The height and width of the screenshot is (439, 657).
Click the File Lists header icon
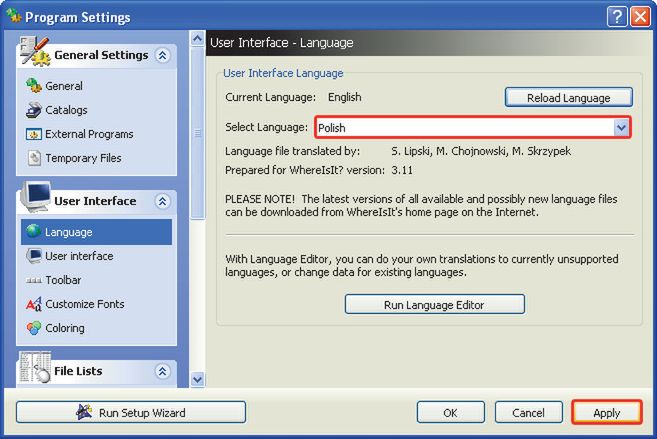pos(35,367)
